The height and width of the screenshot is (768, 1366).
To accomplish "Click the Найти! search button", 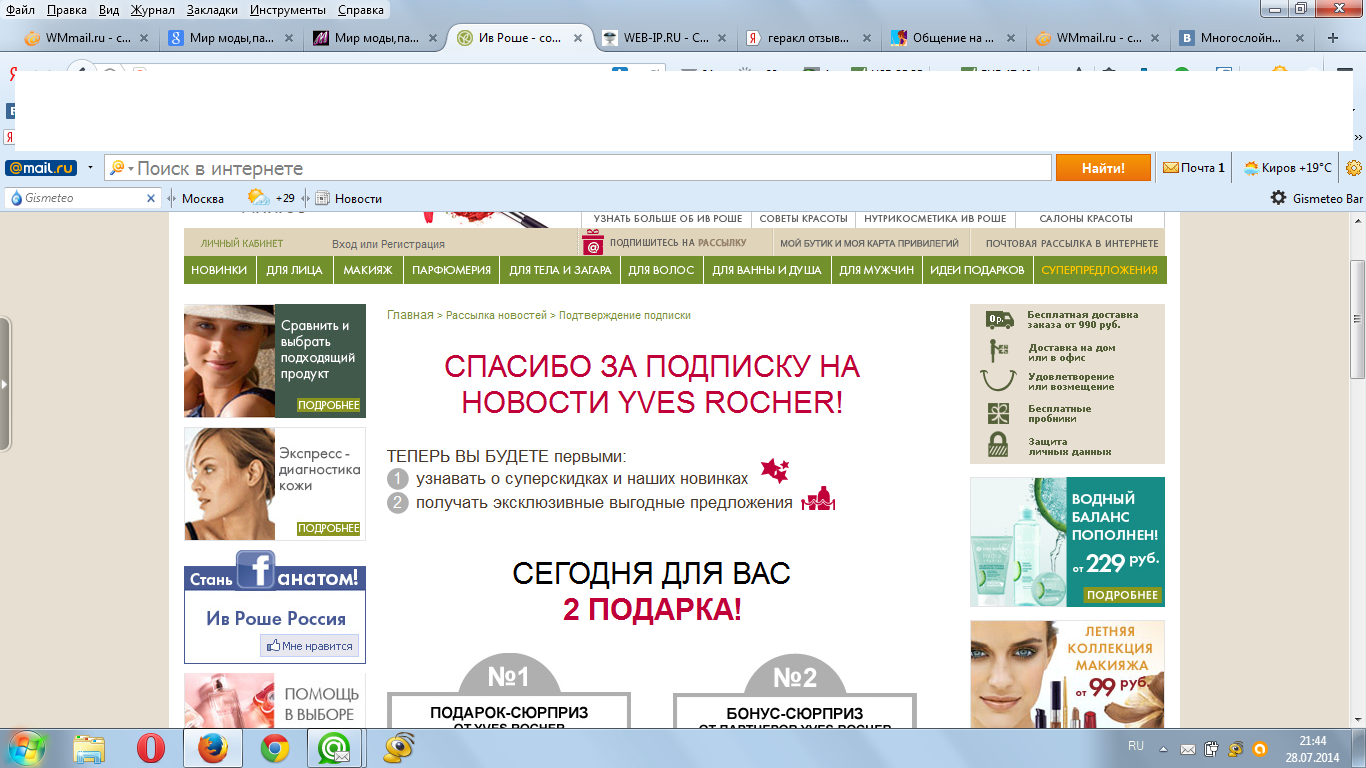I will pos(1103,168).
